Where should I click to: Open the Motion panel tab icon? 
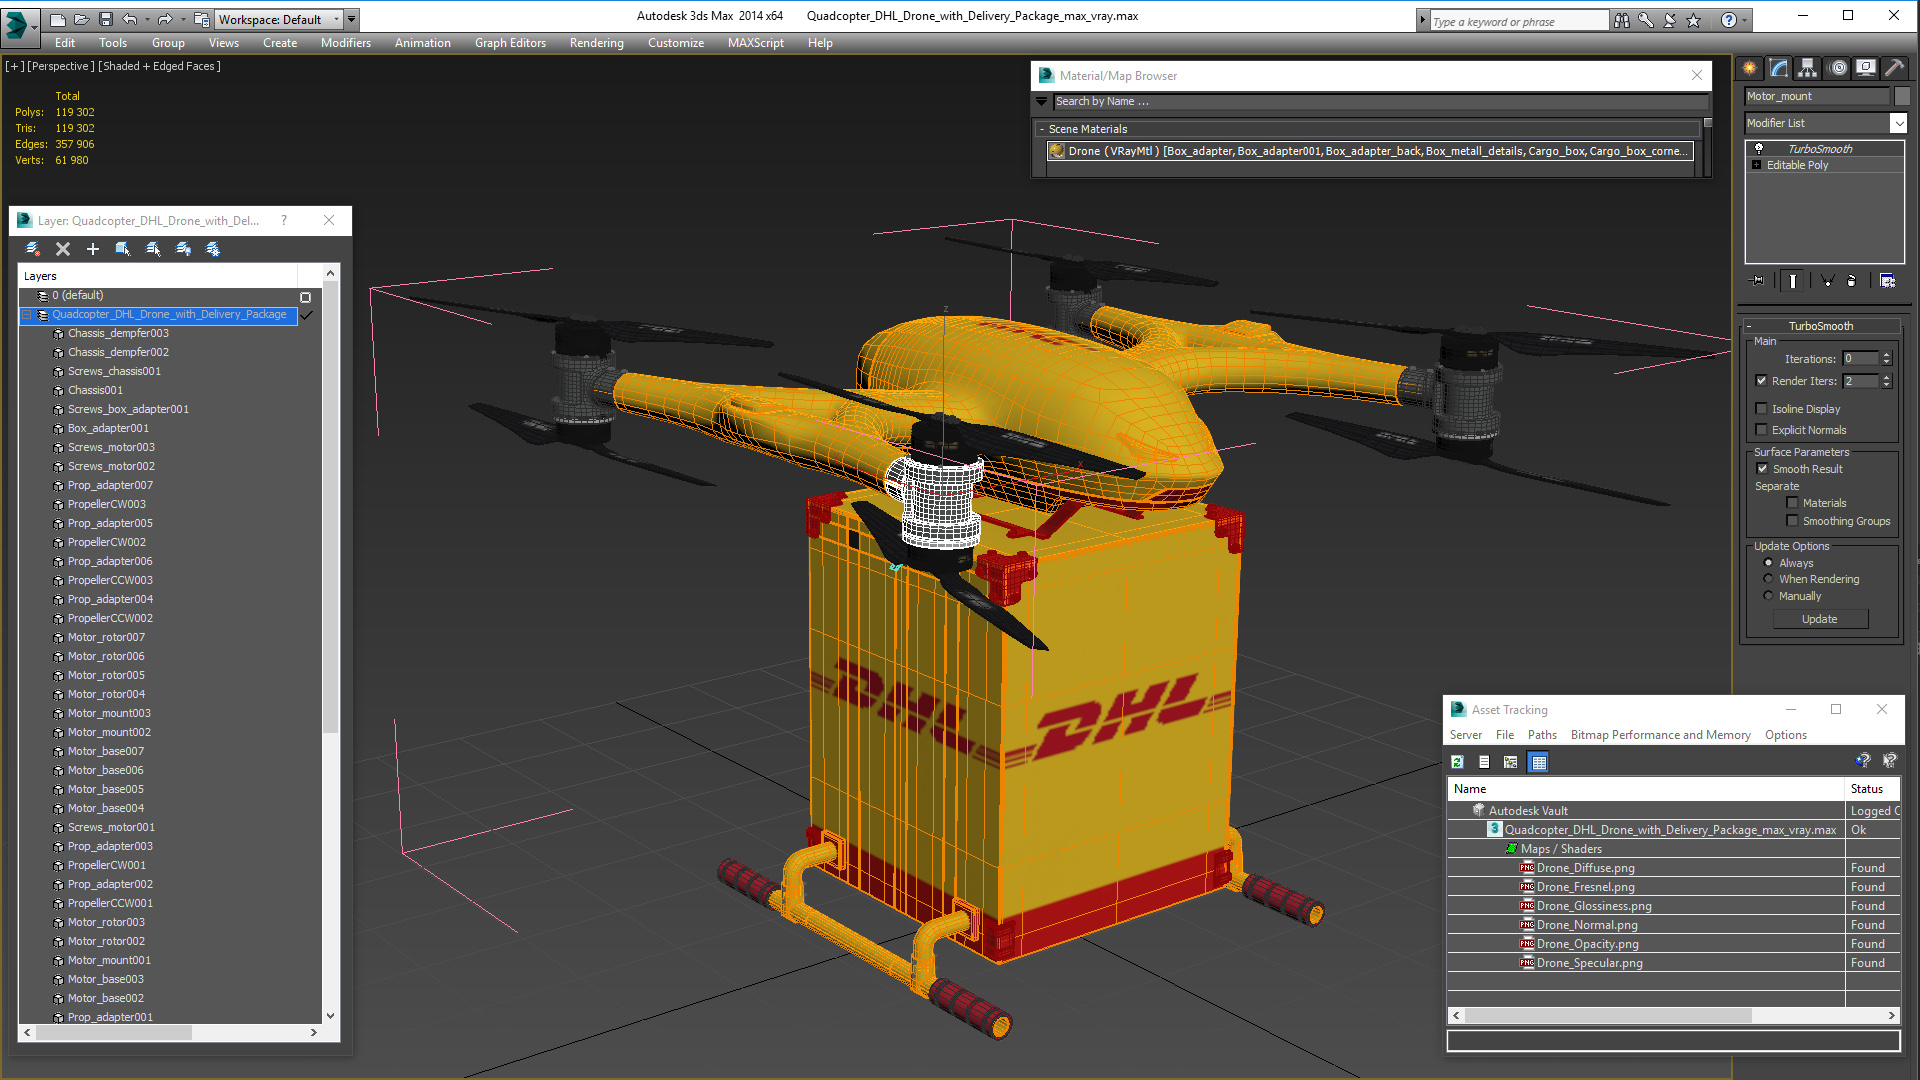point(1838,68)
